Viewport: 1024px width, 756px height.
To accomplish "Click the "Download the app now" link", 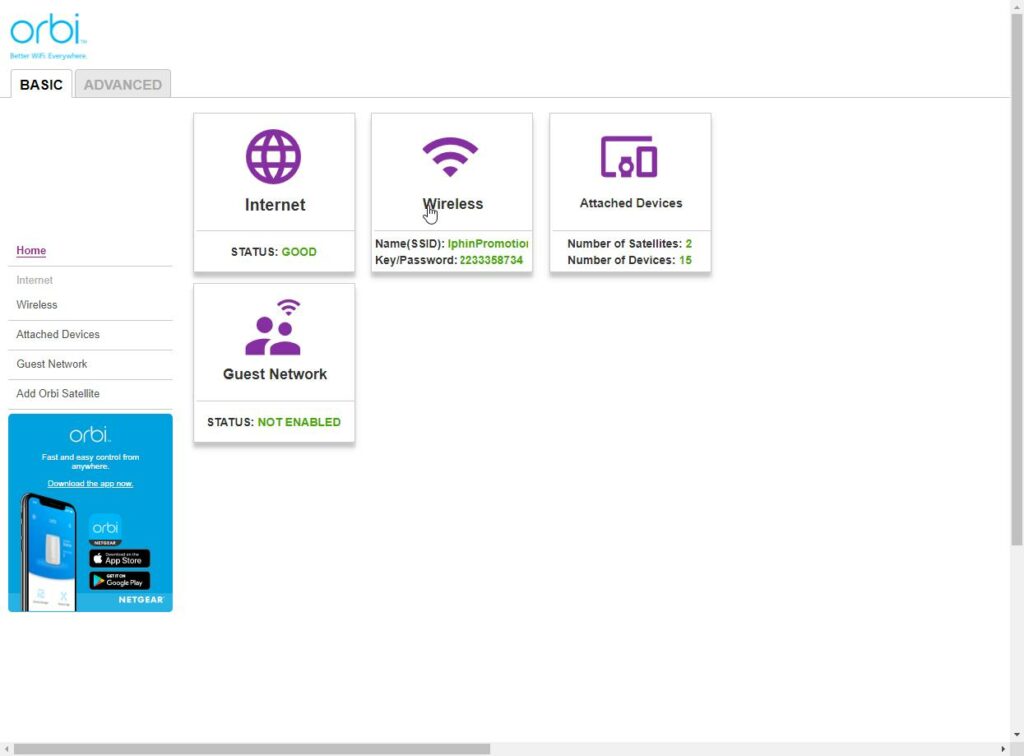I will tap(90, 484).
